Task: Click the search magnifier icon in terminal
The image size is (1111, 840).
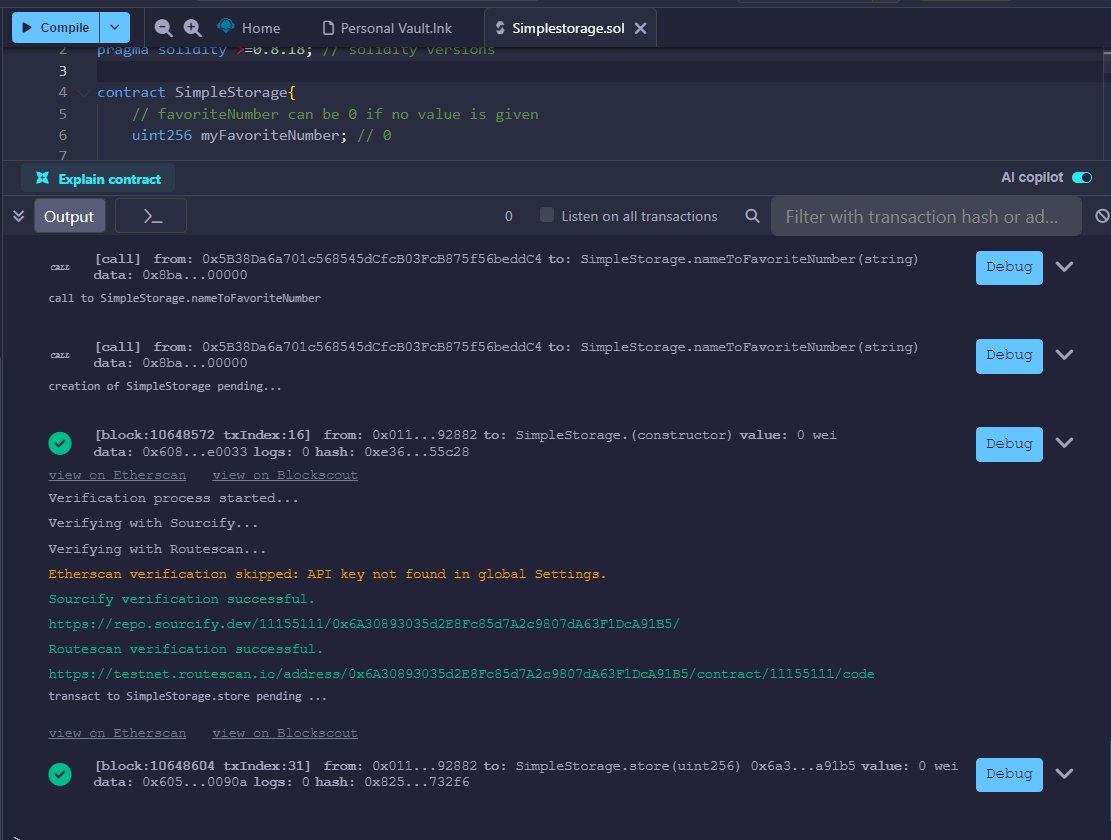Action: [x=752, y=215]
